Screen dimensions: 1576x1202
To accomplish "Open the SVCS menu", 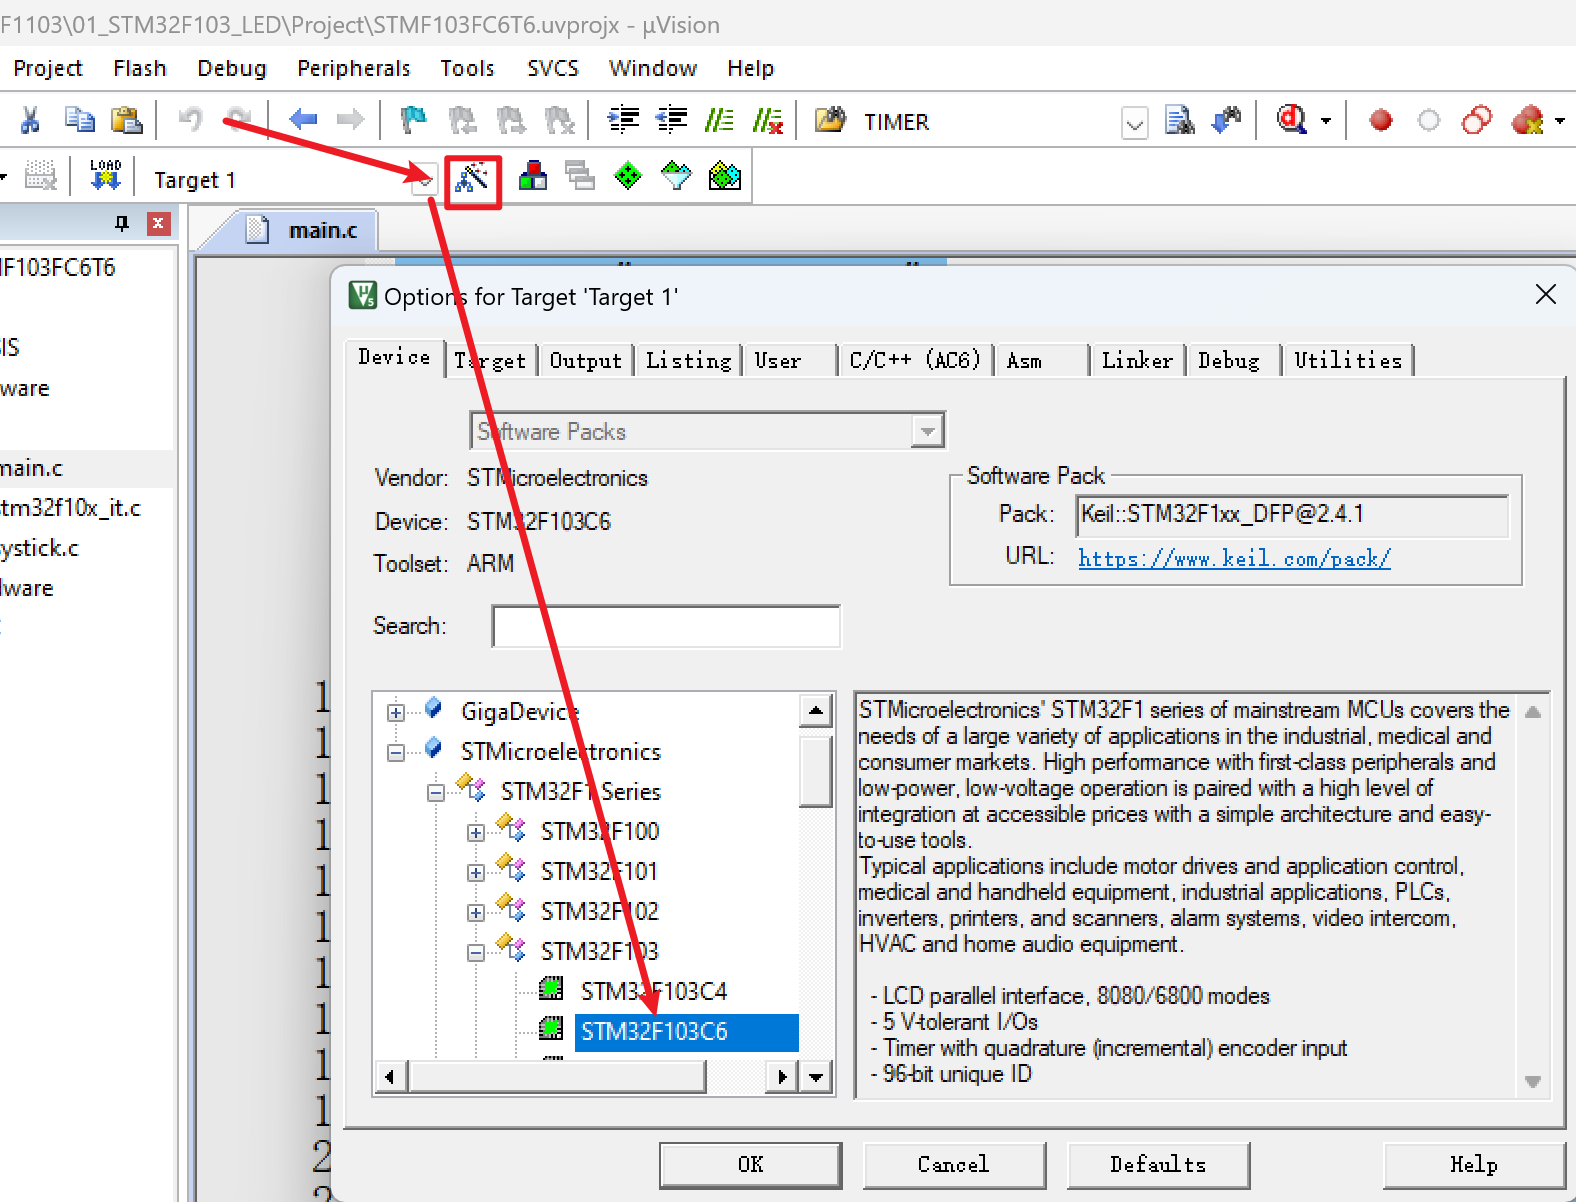I will click(x=553, y=68).
